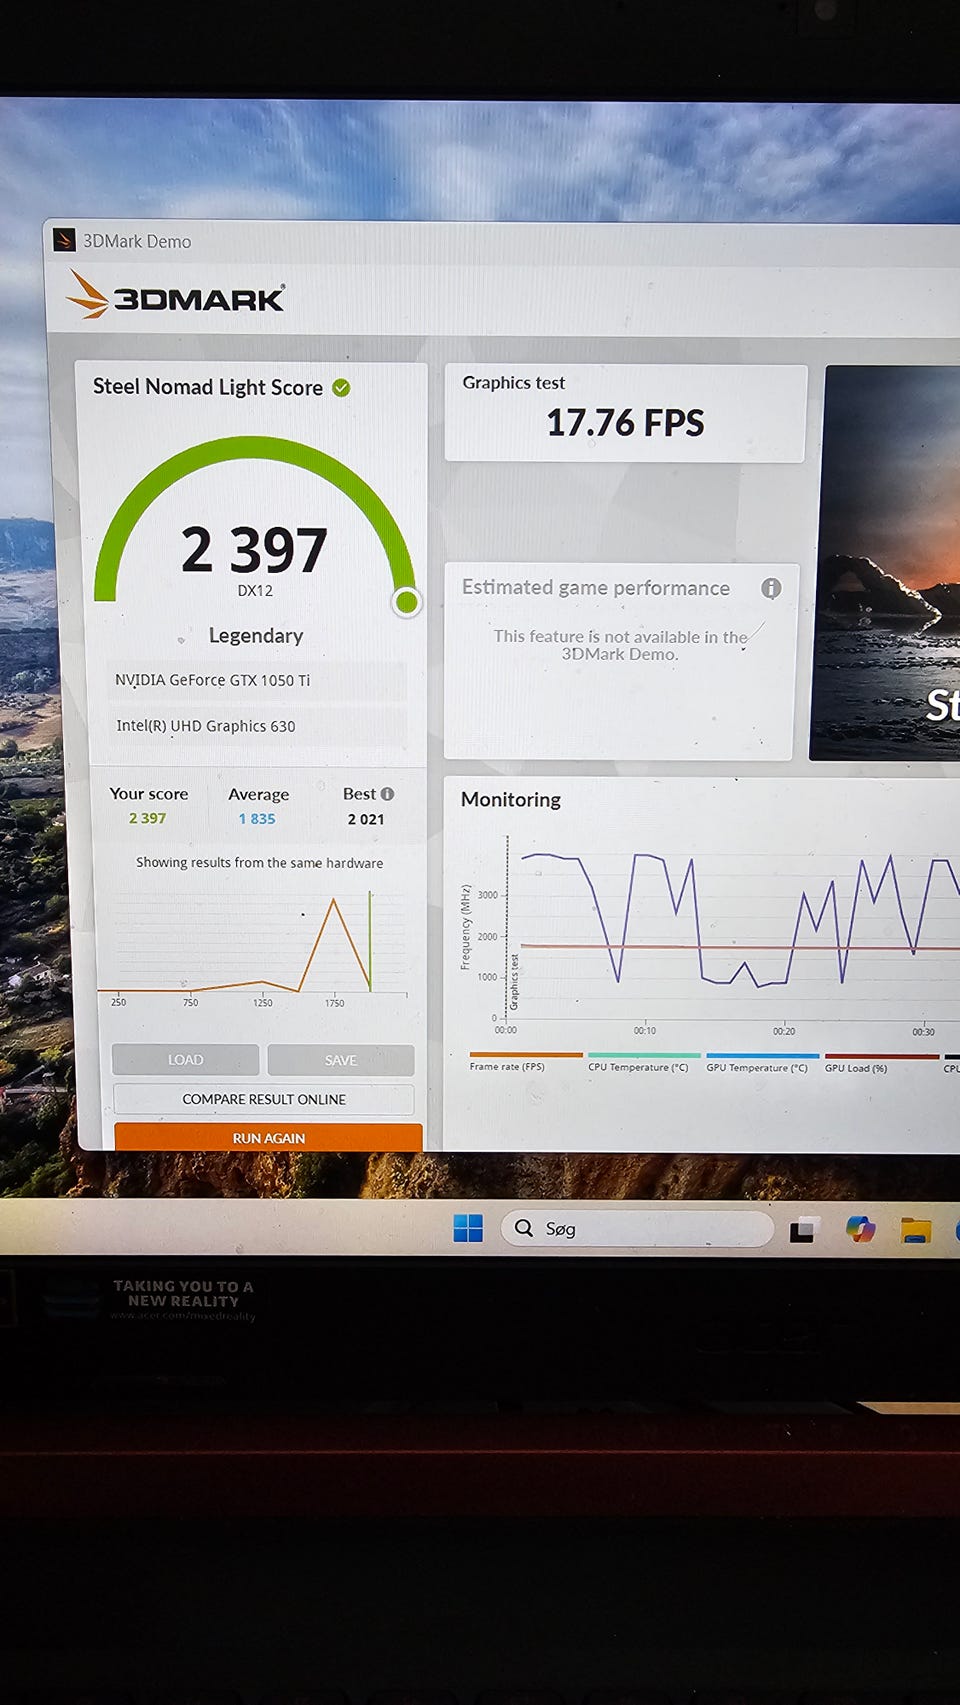Image resolution: width=960 pixels, height=1705 pixels.
Task: Launch Copilot from the taskbar
Action: click(x=860, y=1229)
